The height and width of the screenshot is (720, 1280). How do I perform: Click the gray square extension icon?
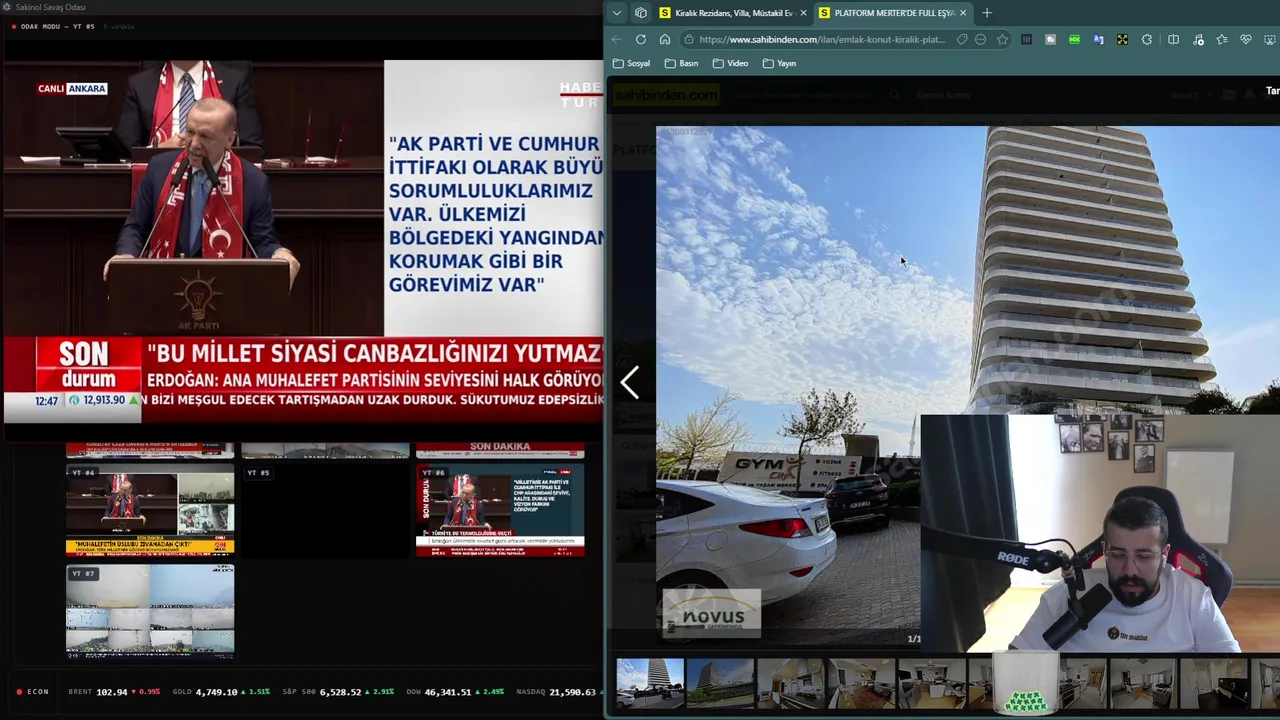coord(1050,39)
